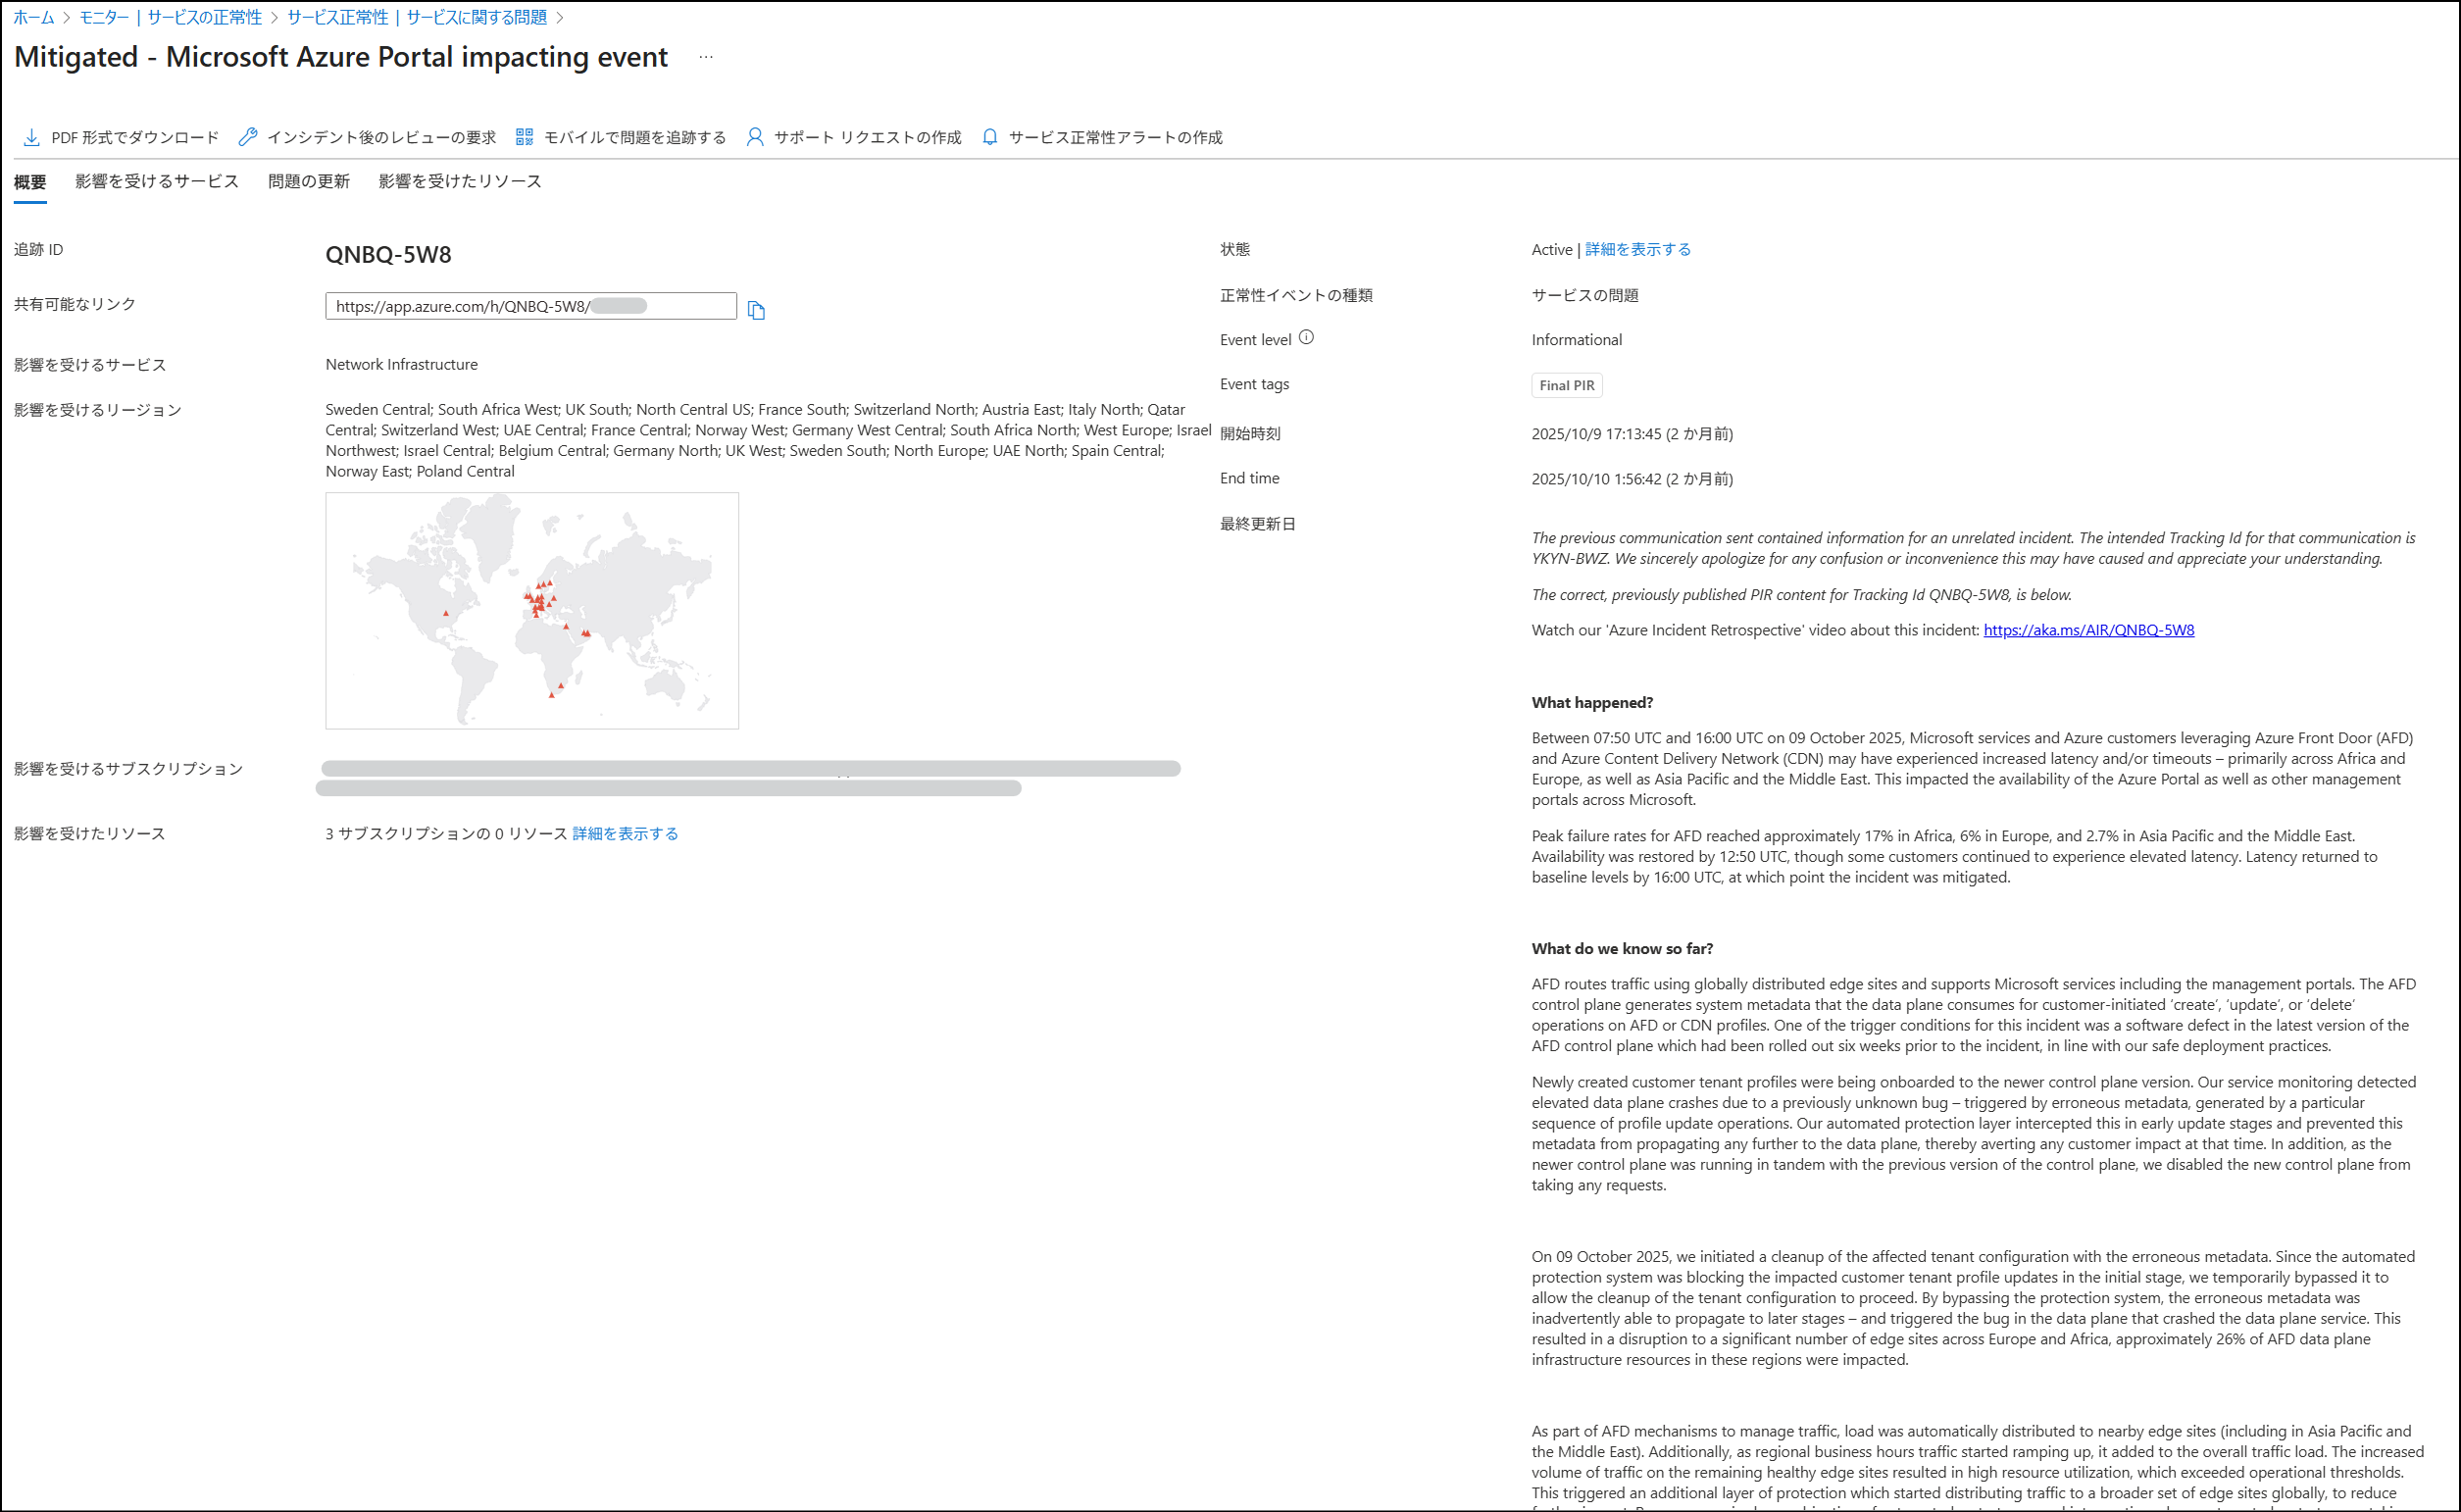
Task: Click the End time field label
Action: click(x=1250, y=478)
